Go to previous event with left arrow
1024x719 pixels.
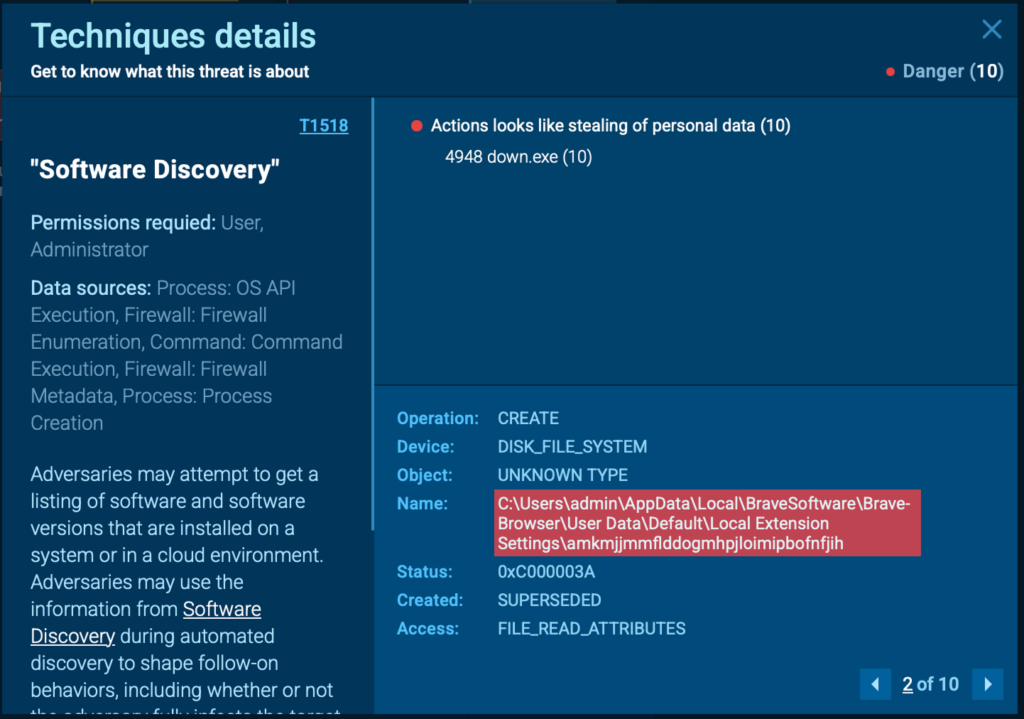click(x=875, y=684)
